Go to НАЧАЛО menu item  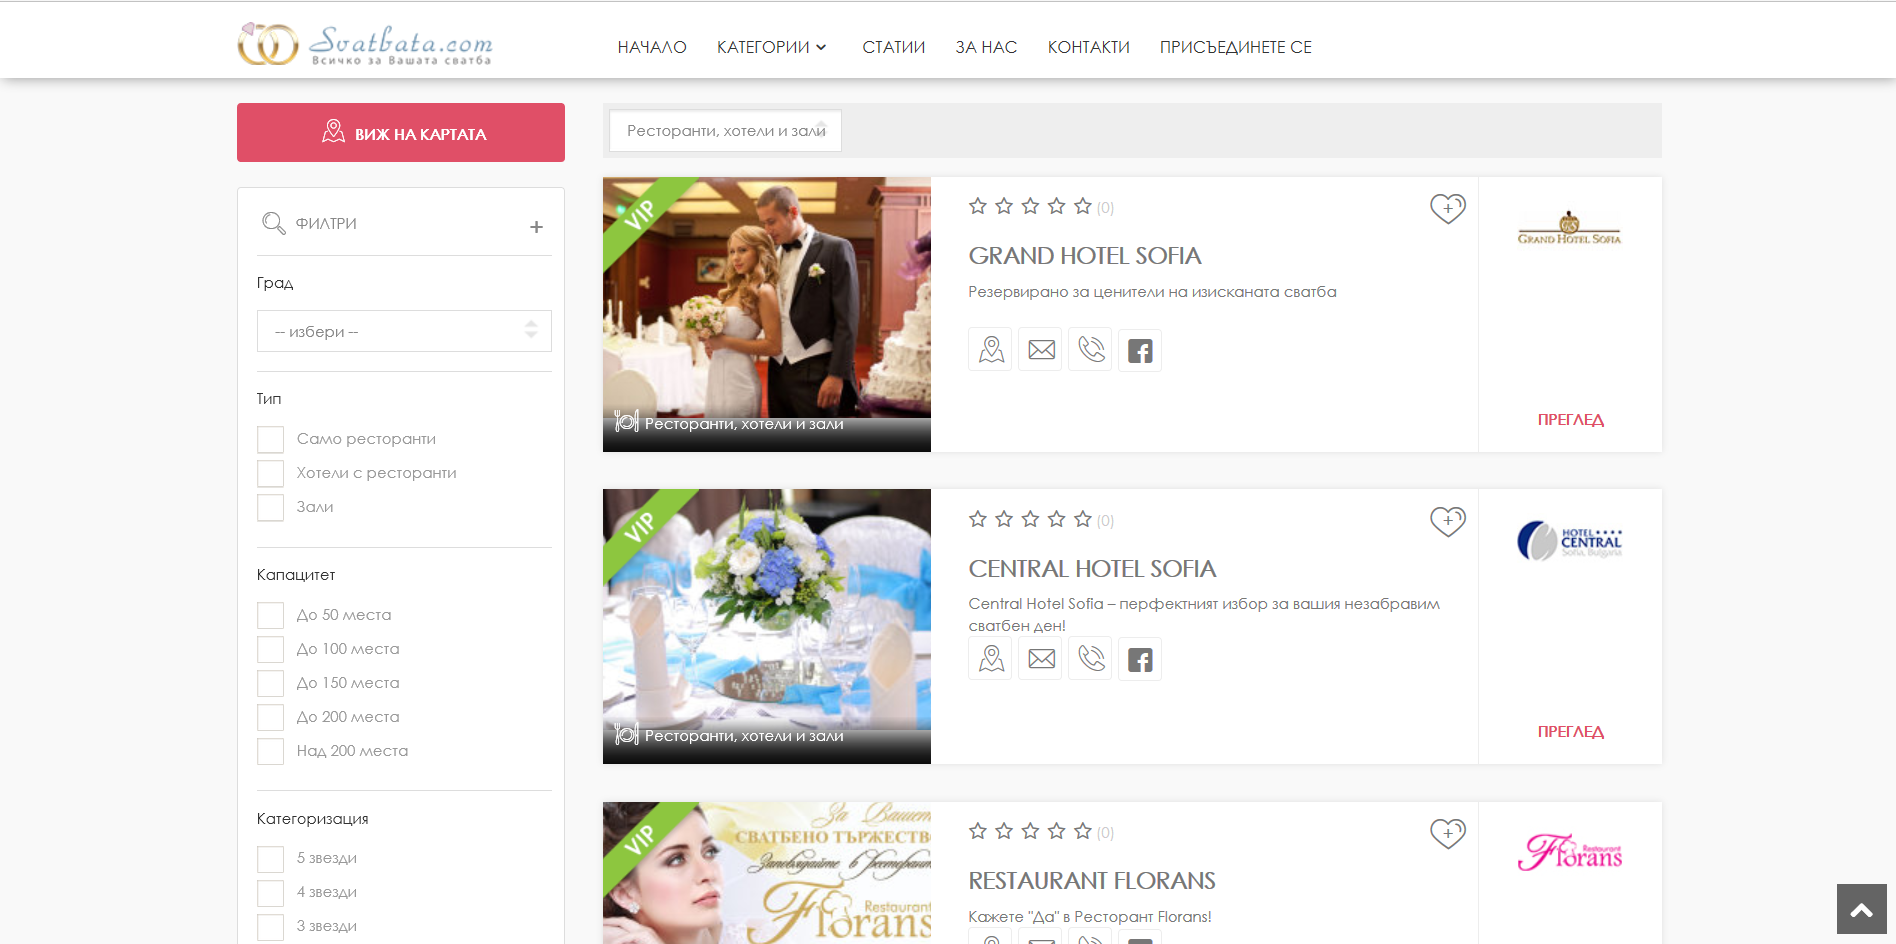click(x=652, y=47)
